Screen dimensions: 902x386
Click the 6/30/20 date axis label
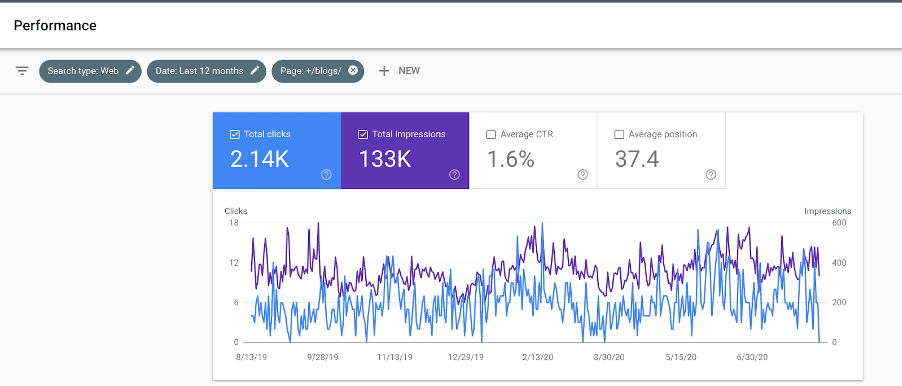tap(753, 357)
